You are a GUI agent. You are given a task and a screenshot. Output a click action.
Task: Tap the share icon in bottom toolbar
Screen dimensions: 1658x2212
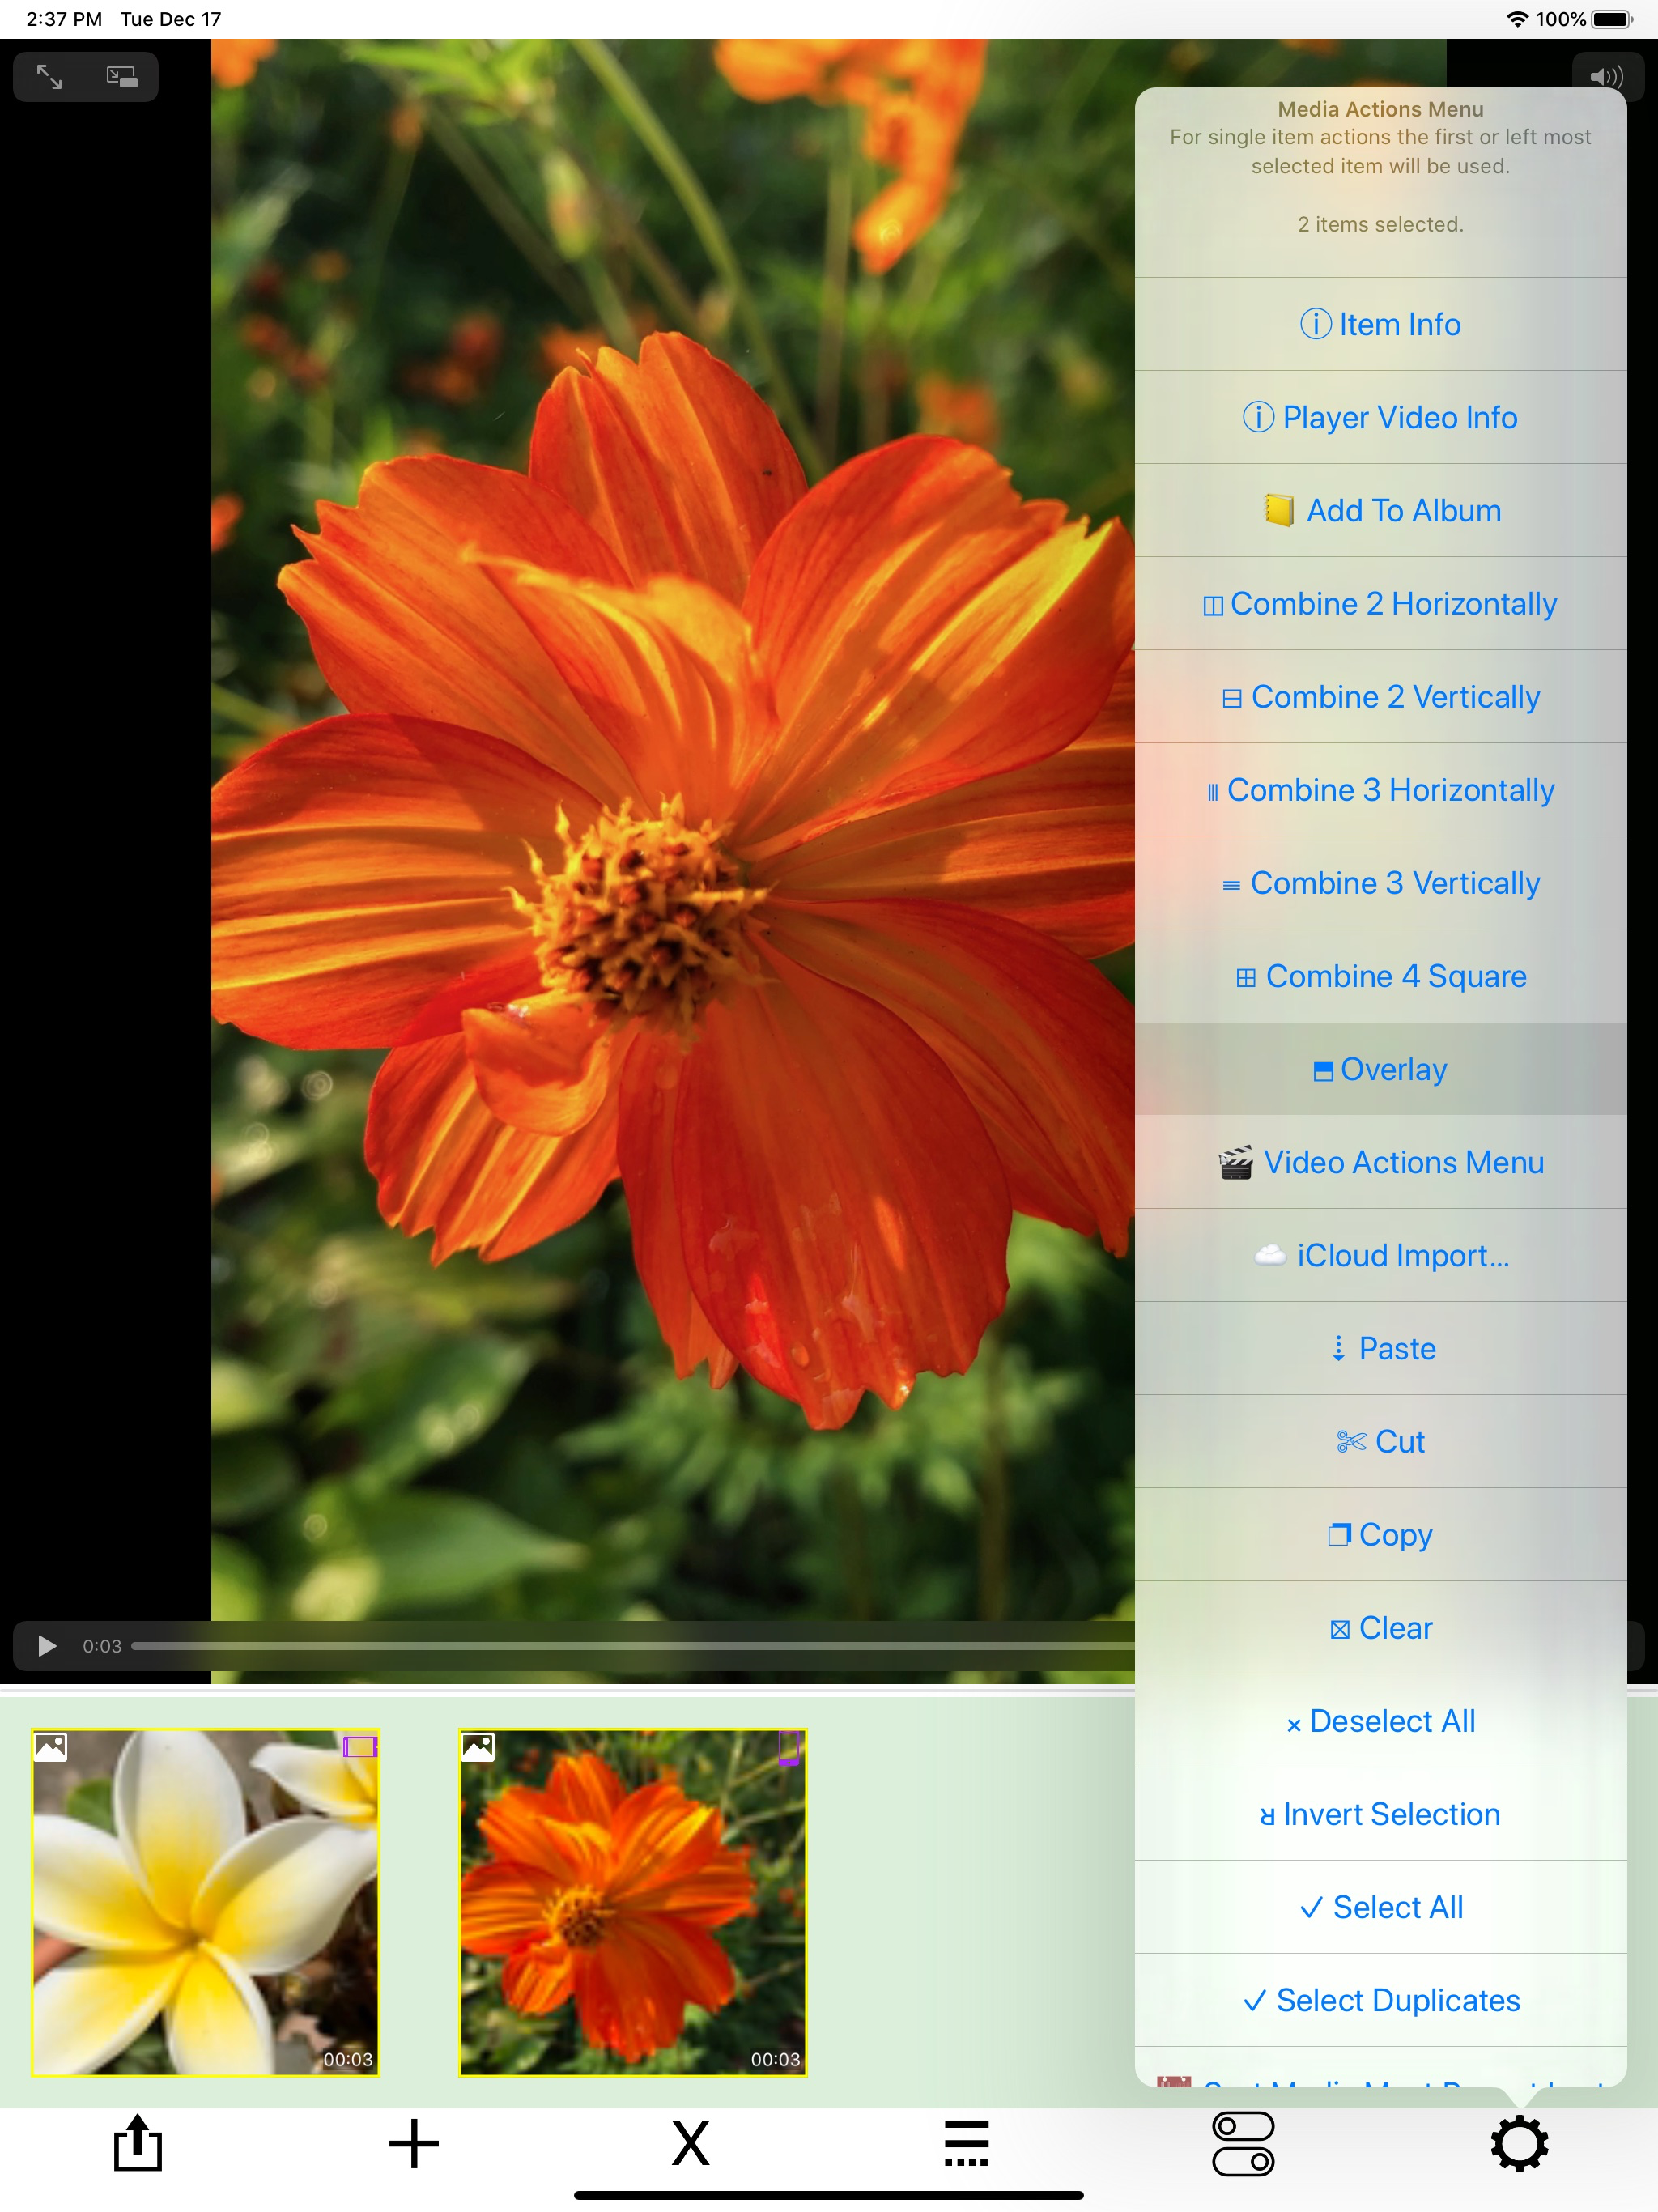pyautogui.click(x=137, y=2143)
